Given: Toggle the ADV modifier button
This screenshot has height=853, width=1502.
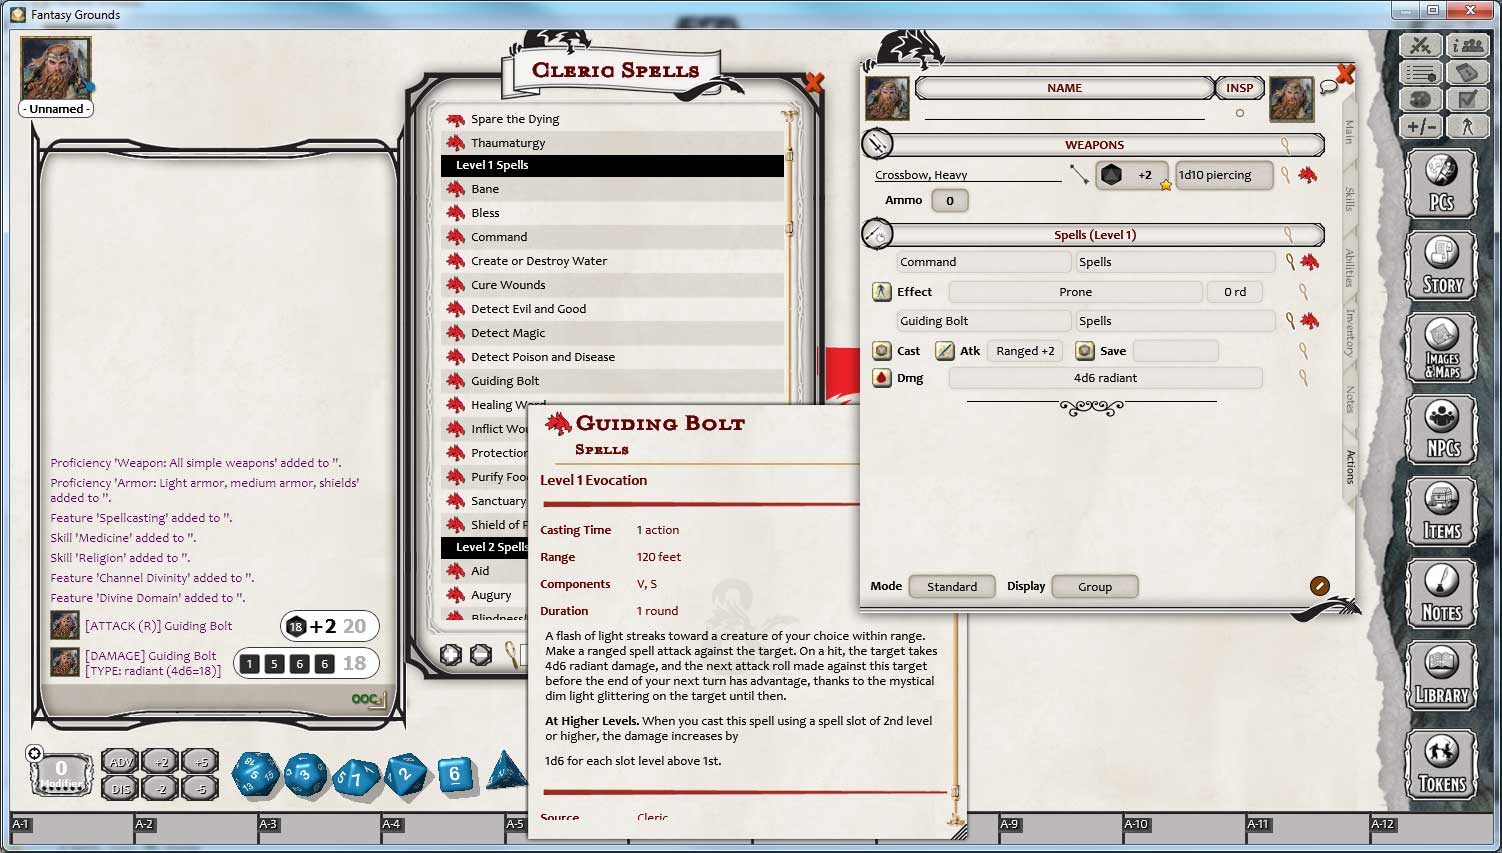Looking at the screenshot, I should click(x=121, y=762).
